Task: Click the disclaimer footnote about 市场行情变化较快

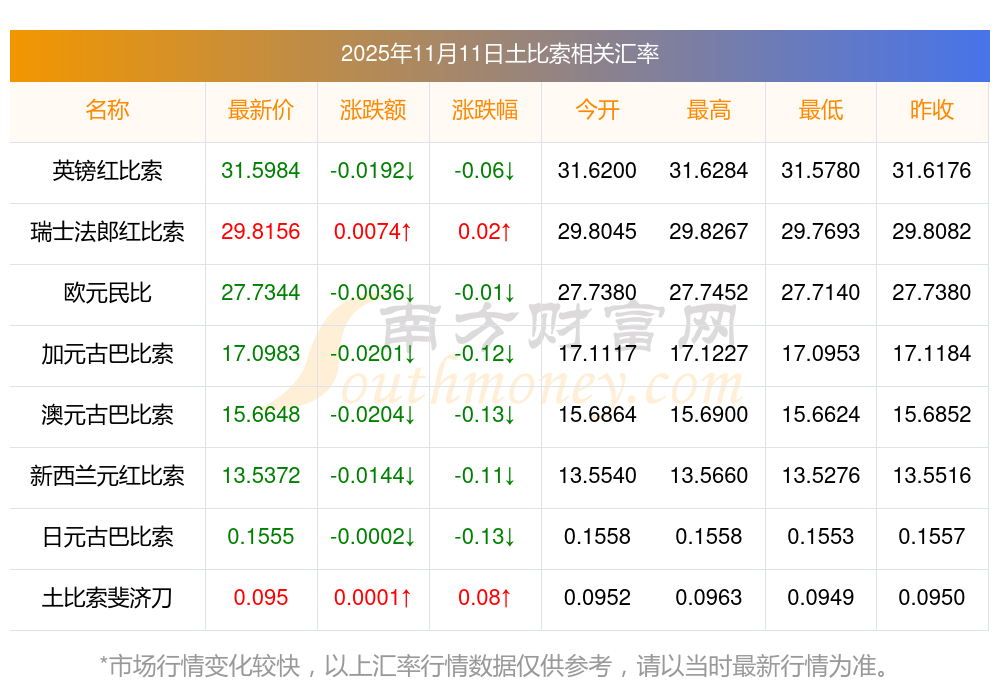Action: coord(495,666)
